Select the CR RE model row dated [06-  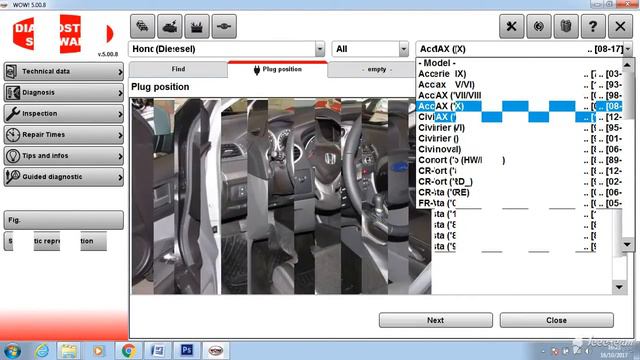pyautogui.click(x=519, y=192)
